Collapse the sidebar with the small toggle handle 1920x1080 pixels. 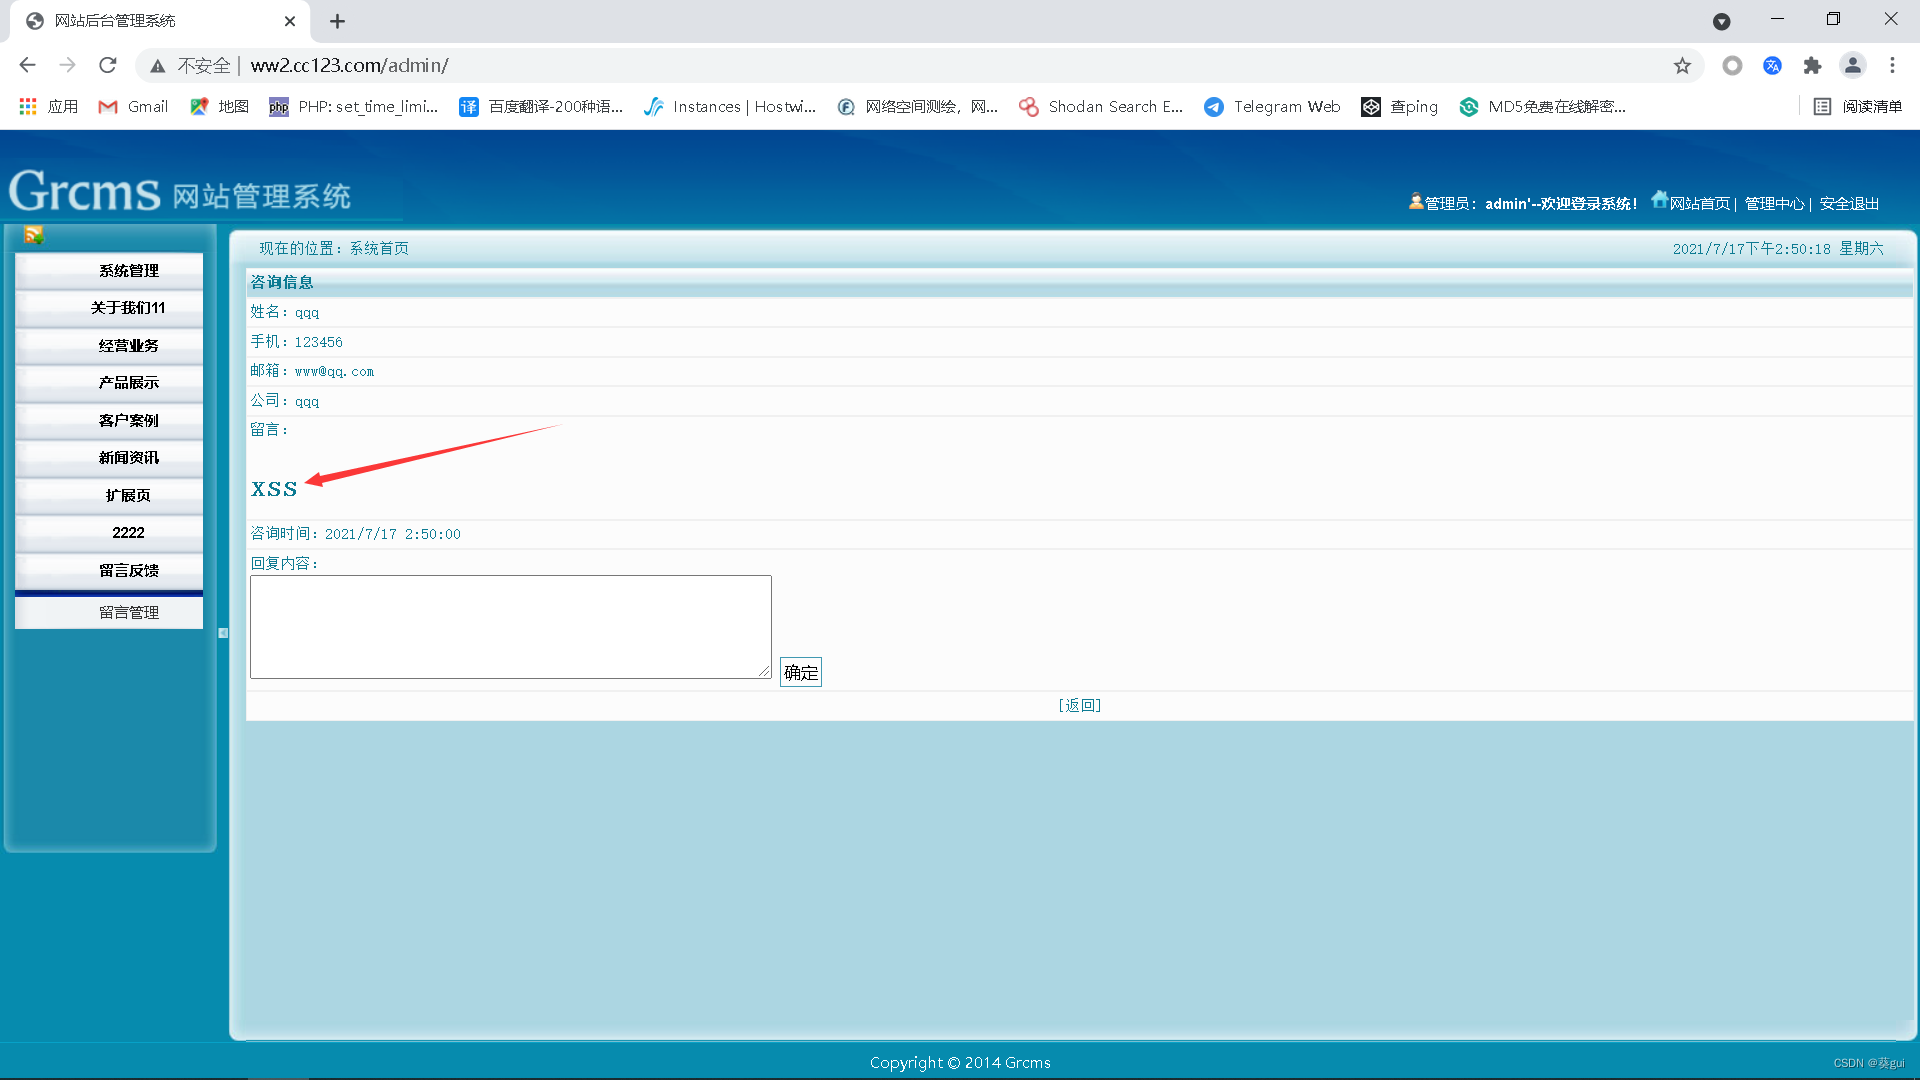click(x=223, y=633)
